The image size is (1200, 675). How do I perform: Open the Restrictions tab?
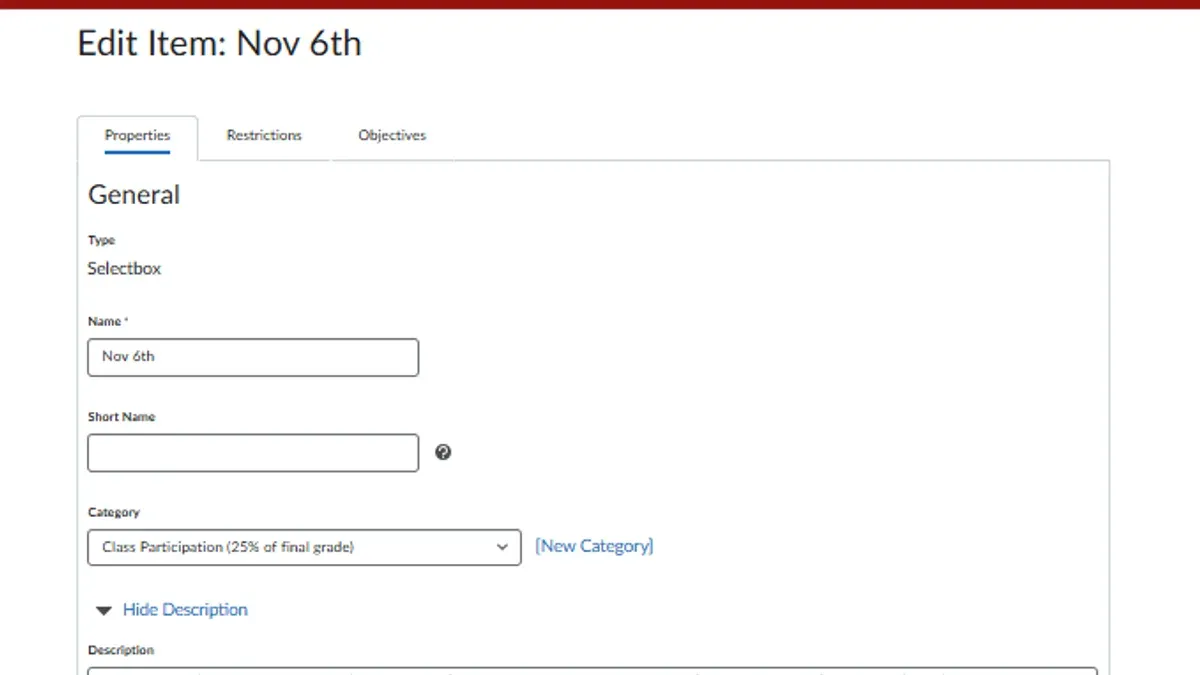click(264, 135)
